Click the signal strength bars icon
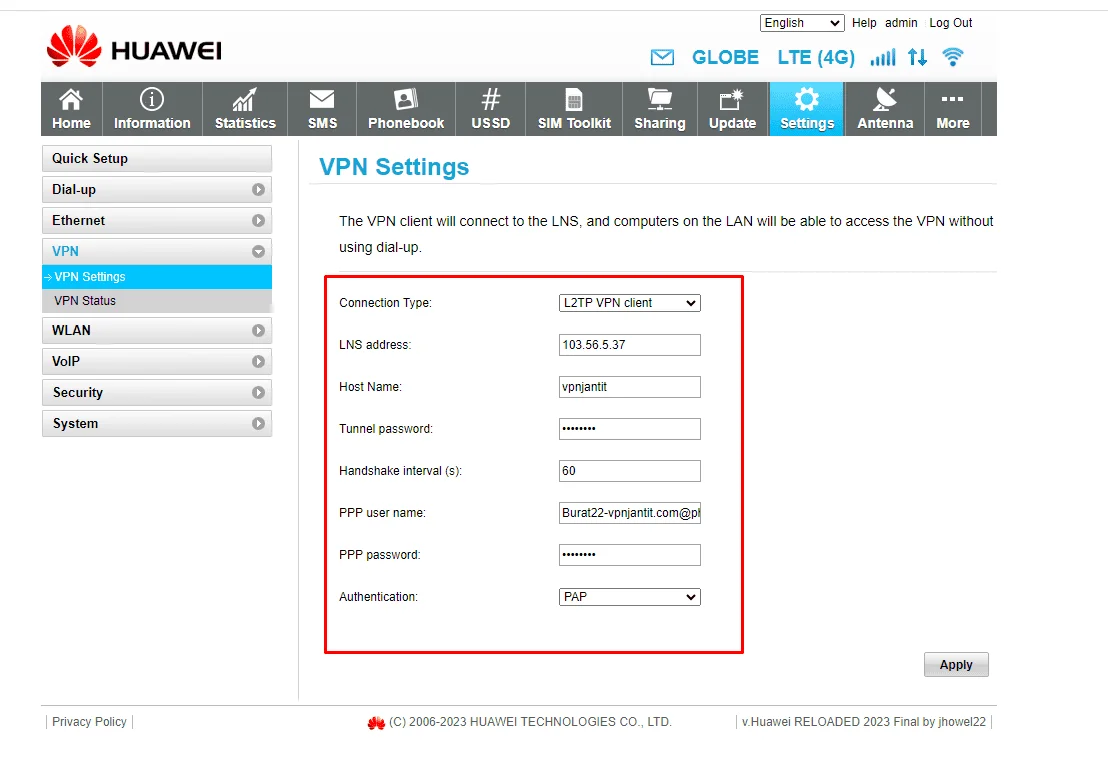Image resolution: width=1108 pixels, height=760 pixels. pos(883,57)
